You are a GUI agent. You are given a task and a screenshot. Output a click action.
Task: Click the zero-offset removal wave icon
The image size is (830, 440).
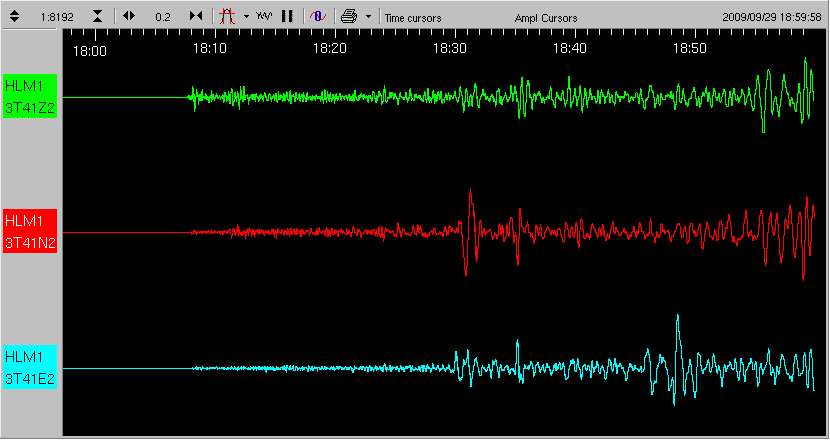coord(316,16)
